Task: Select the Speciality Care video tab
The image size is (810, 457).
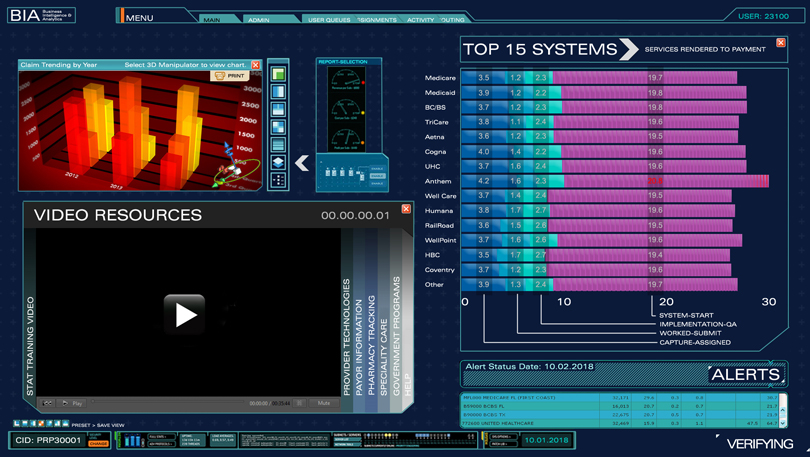Action: [x=384, y=357]
